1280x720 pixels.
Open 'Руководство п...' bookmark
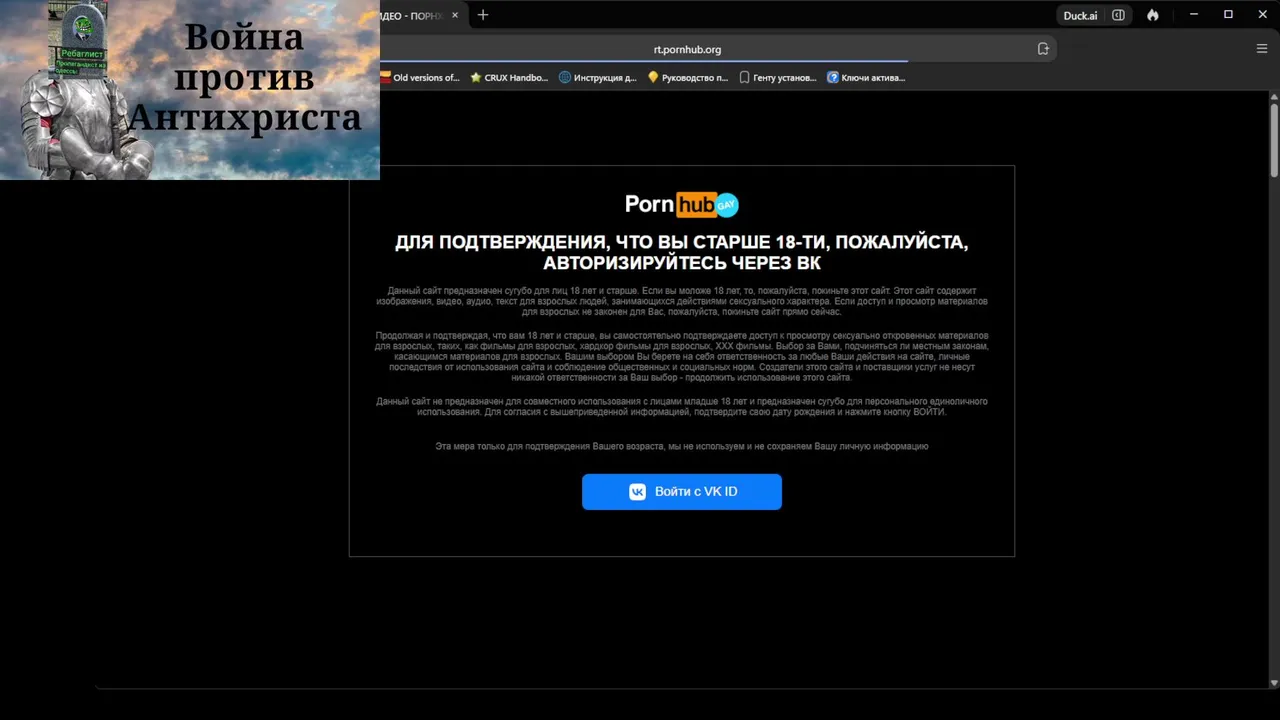coord(688,77)
